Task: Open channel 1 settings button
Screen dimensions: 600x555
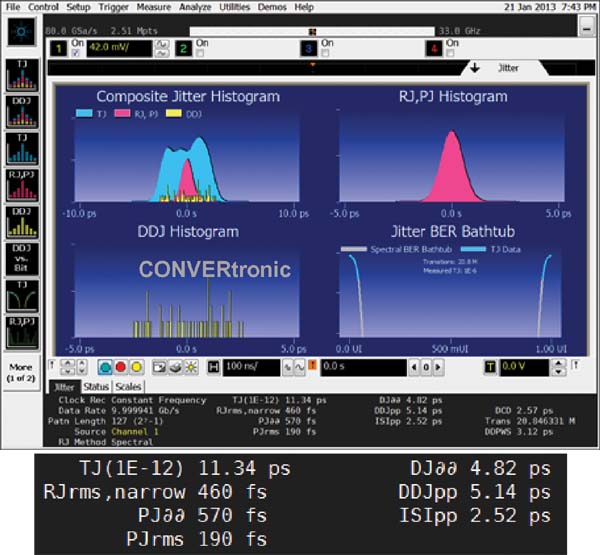Action: pyautogui.click(x=59, y=49)
